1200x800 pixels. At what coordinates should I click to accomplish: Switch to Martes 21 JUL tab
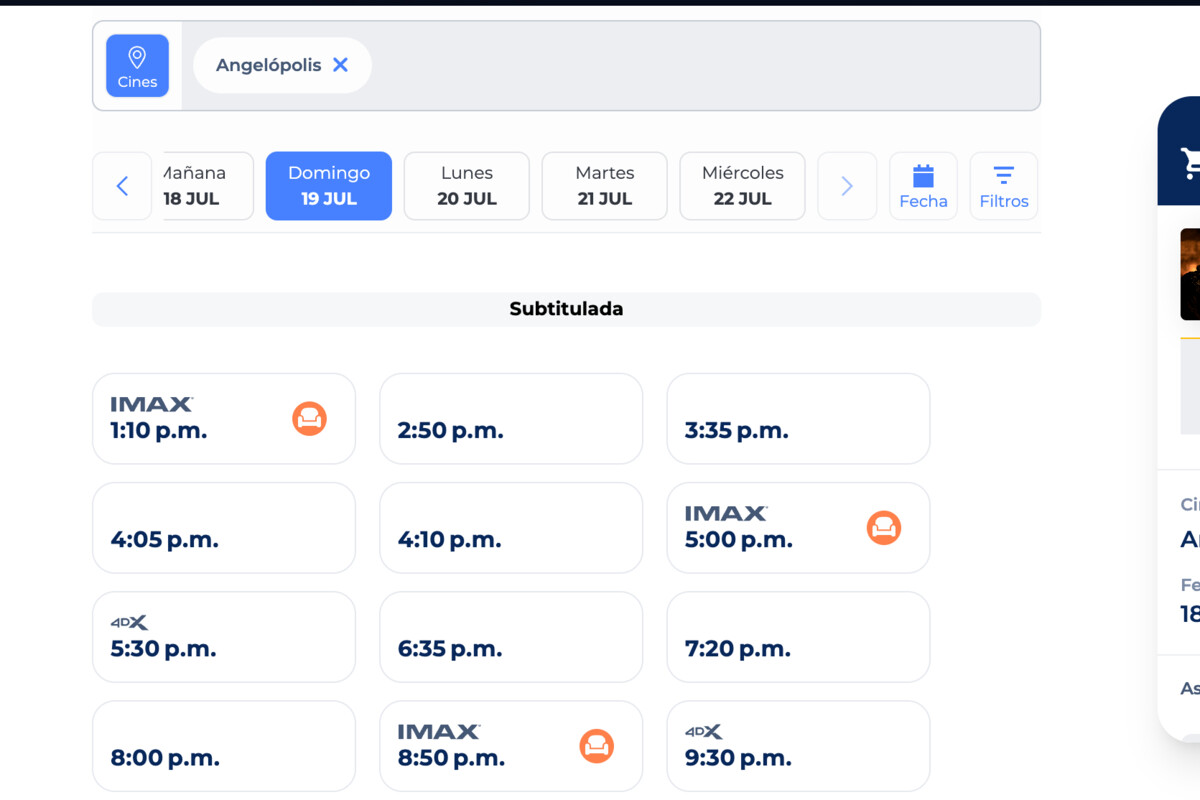(605, 186)
